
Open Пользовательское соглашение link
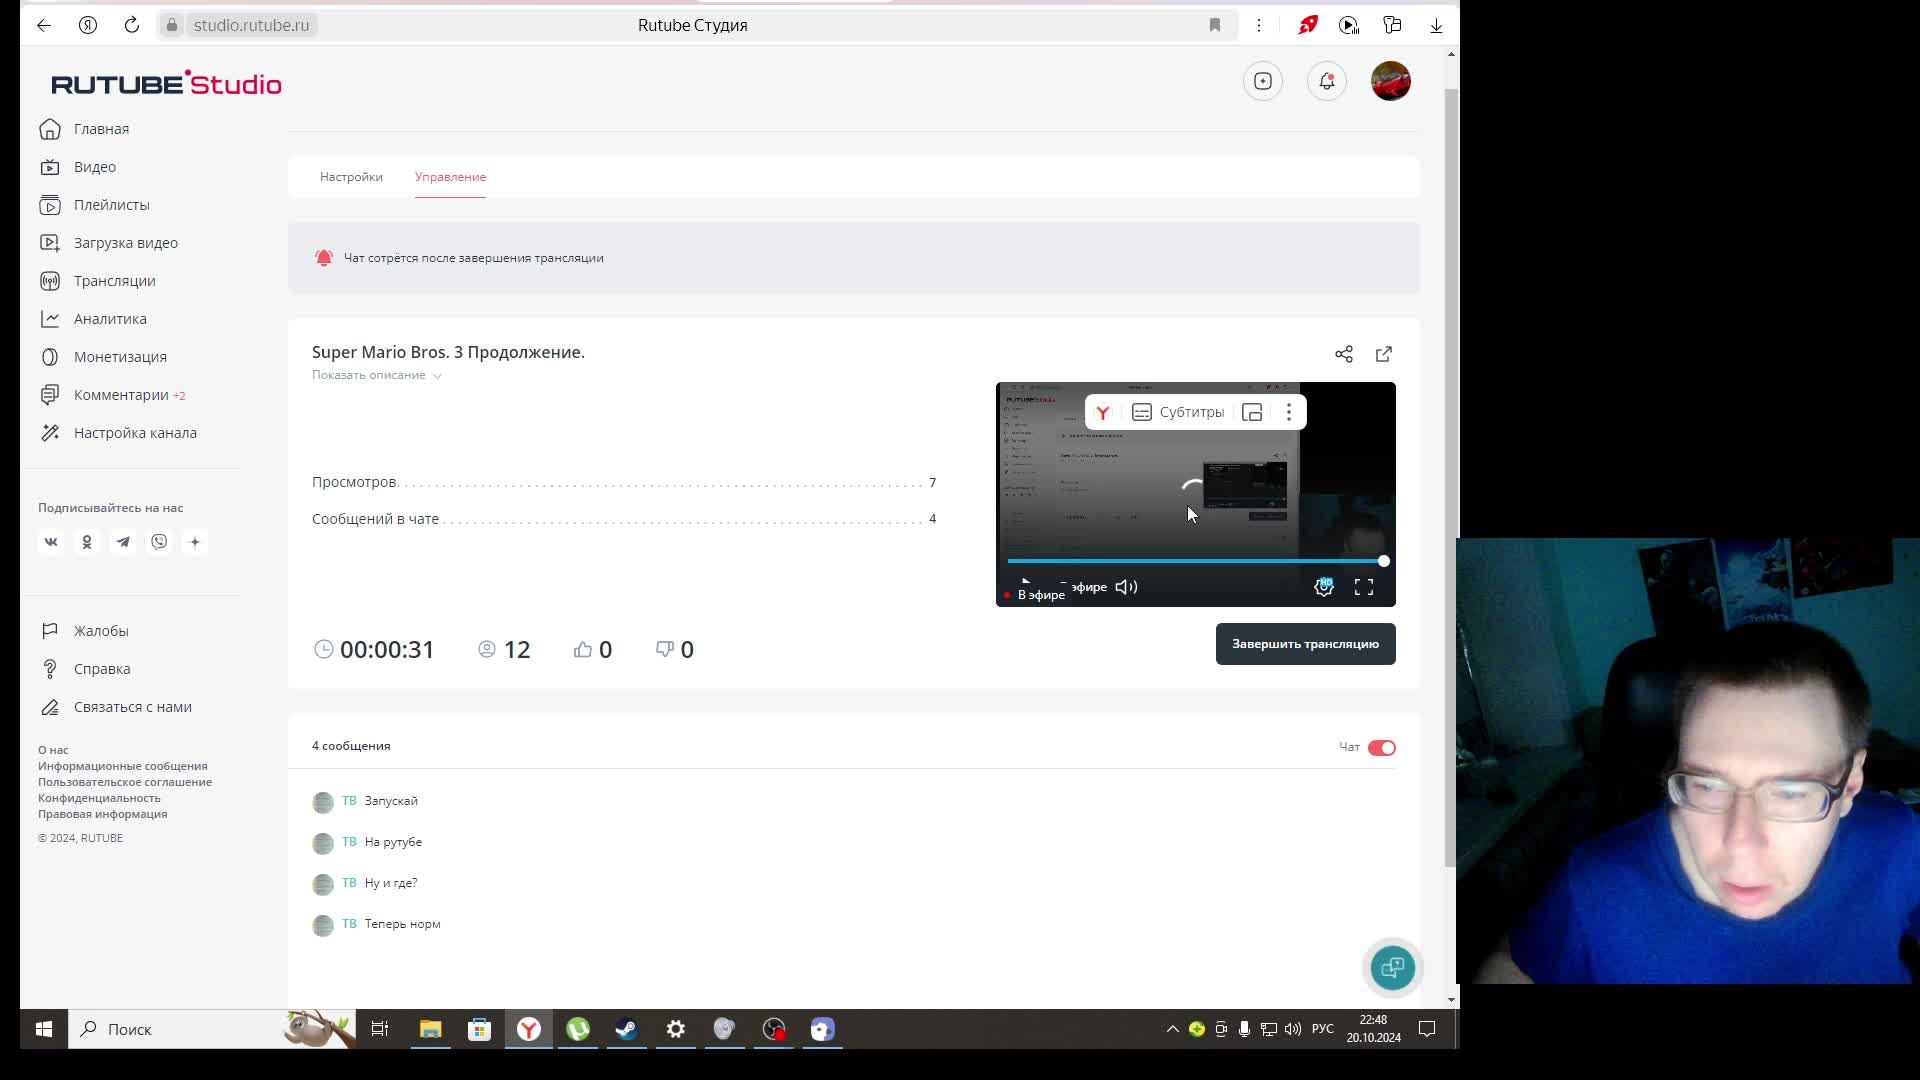[125, 782]
